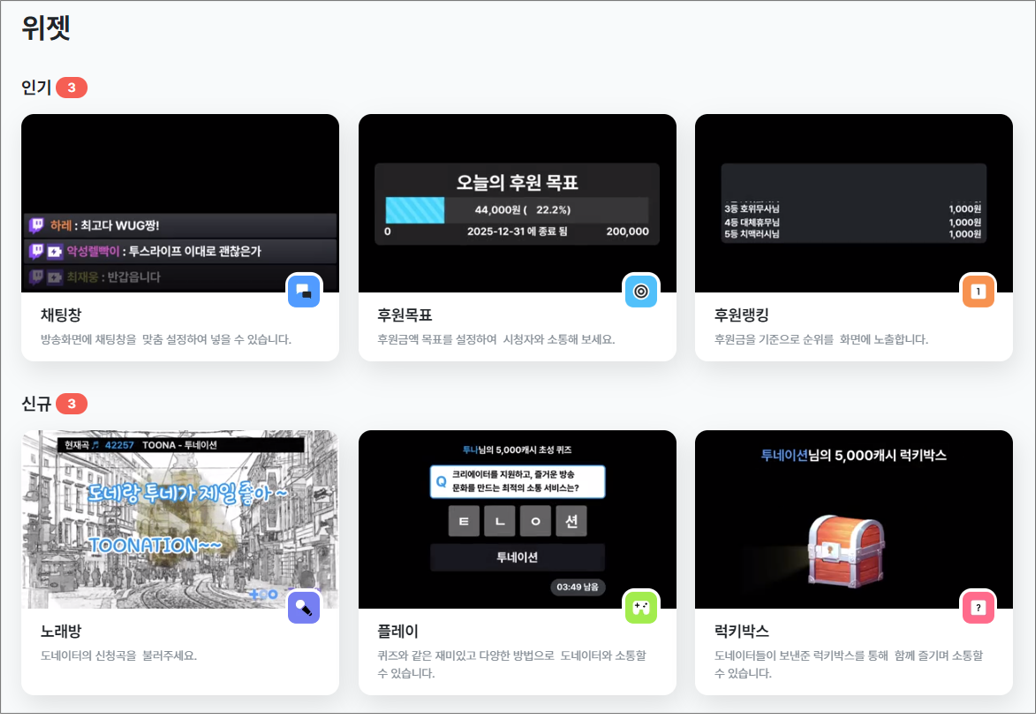Click the purple microphone karaoke icon
The image size is (1036, 714).
[304, 607]
